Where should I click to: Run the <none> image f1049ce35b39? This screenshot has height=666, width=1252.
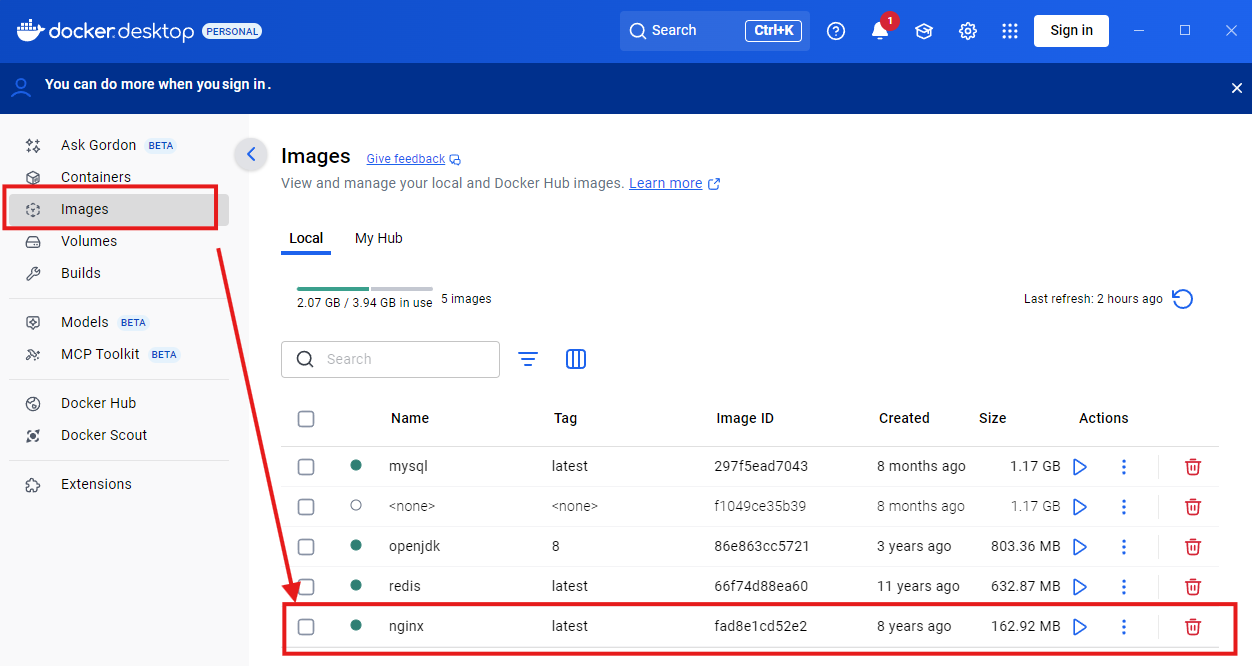coord(1080,507)
